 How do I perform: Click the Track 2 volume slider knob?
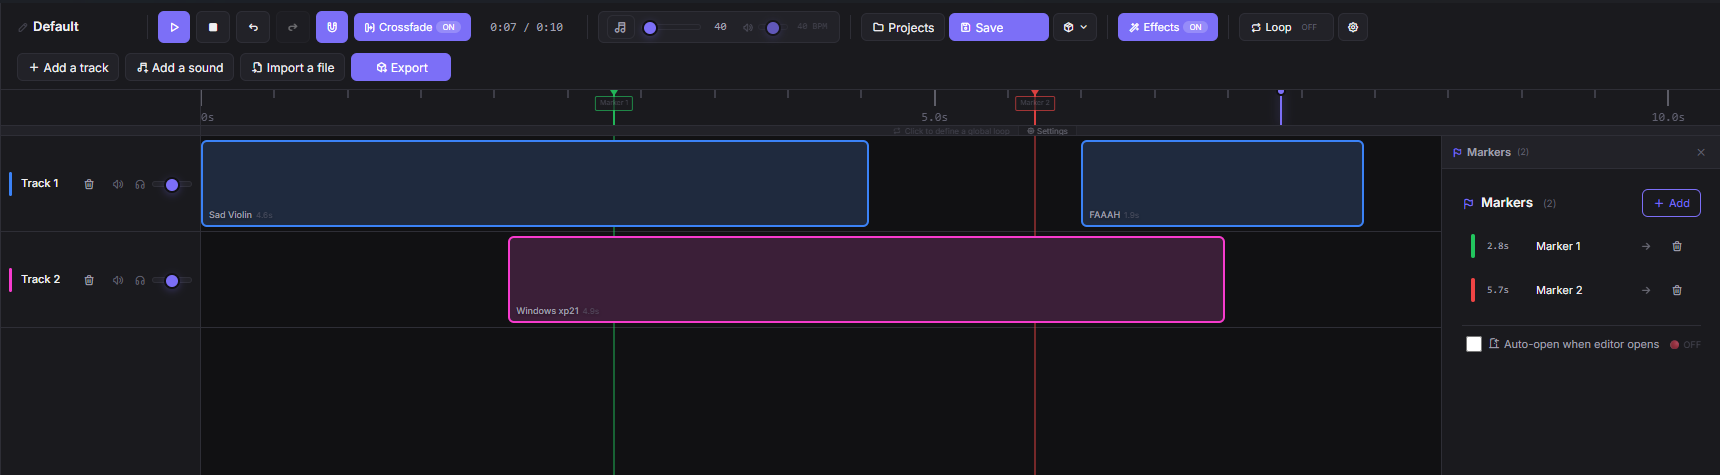pos(172,281)
